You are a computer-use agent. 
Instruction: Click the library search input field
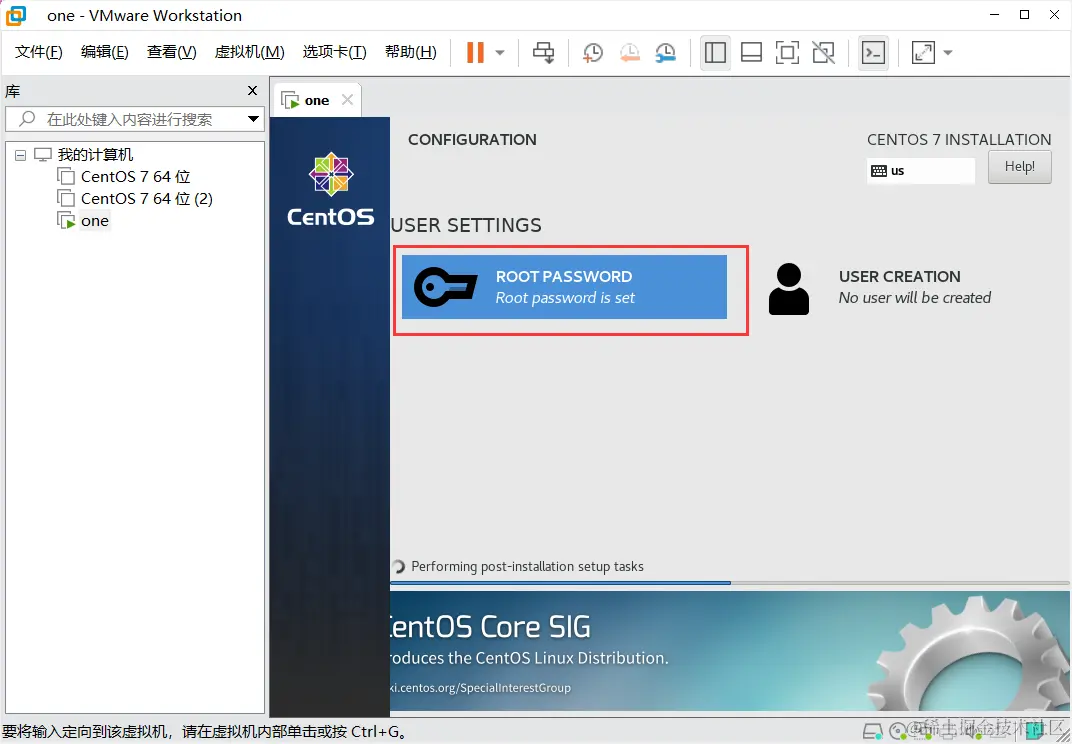[134, 119]
